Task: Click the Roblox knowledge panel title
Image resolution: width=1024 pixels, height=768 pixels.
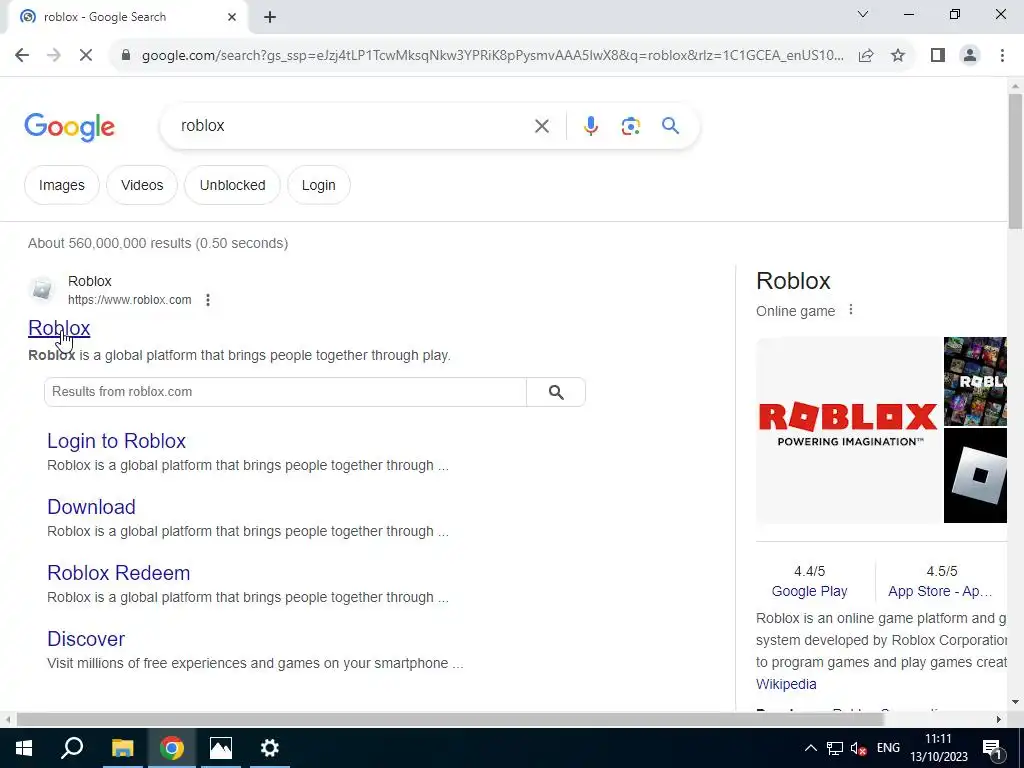Action: pos(793,281)
